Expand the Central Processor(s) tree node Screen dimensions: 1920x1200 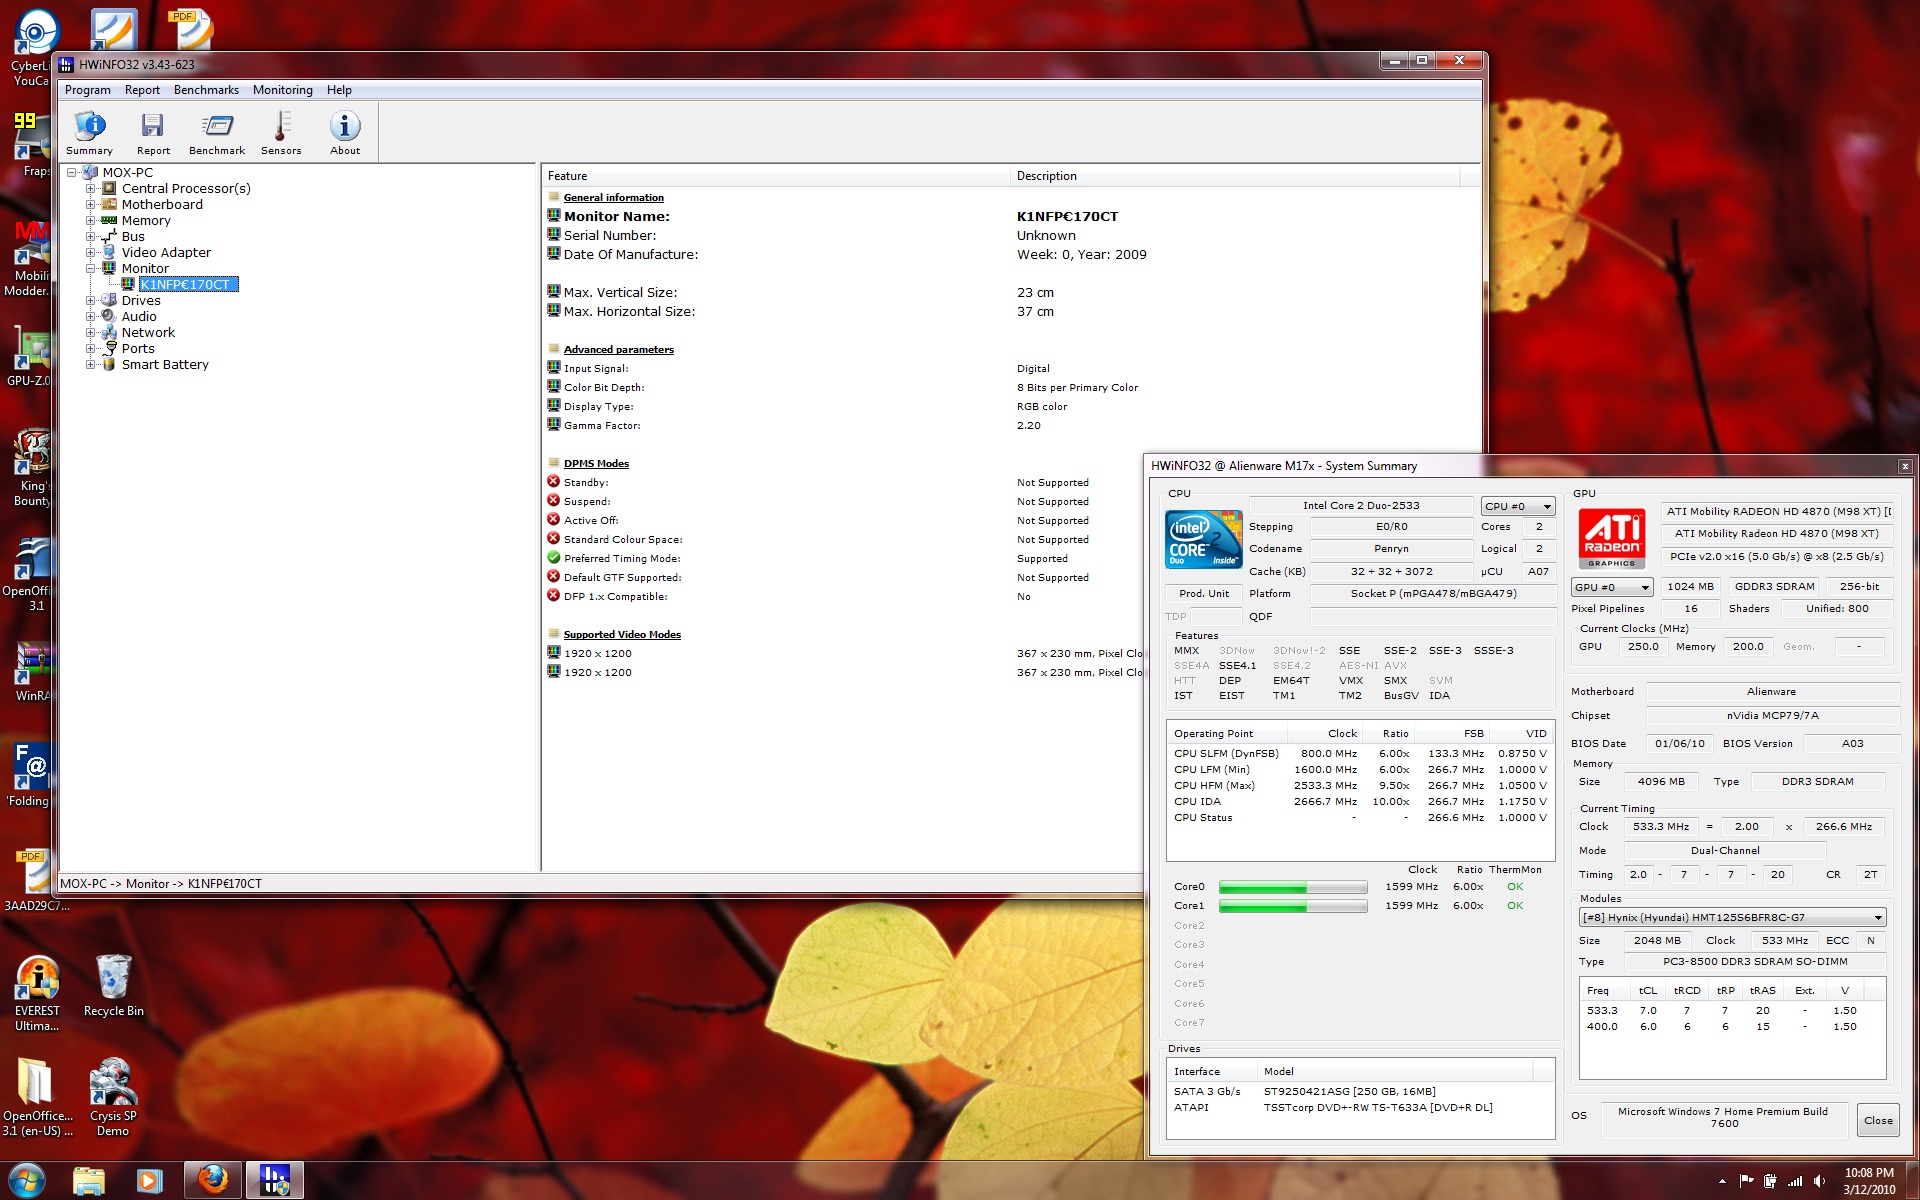[90, 188]
